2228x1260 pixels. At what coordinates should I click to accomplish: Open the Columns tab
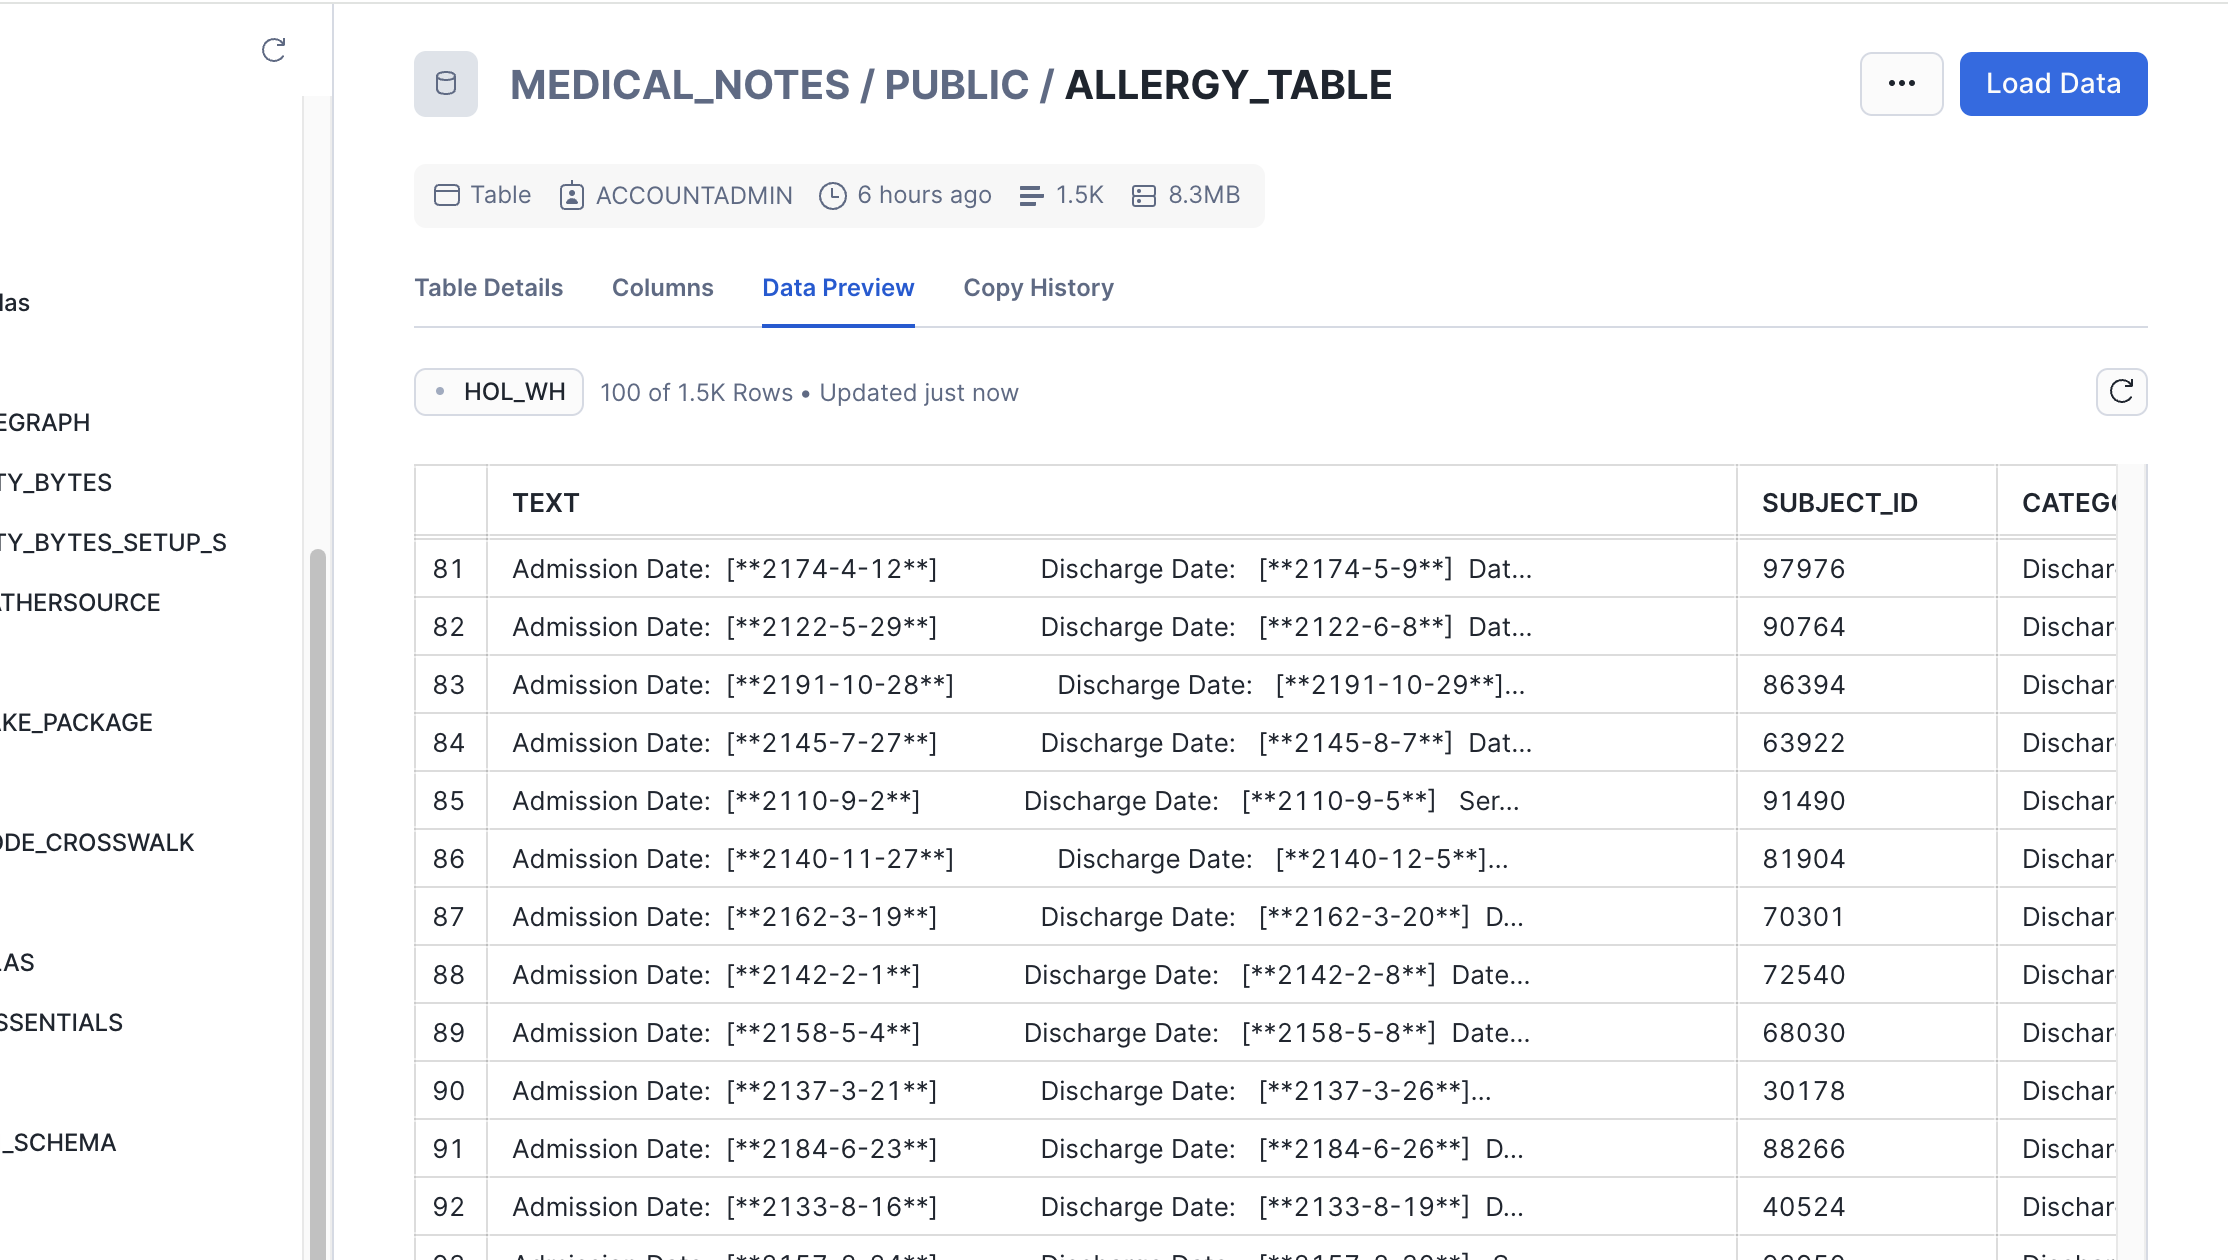click(662, 288)
